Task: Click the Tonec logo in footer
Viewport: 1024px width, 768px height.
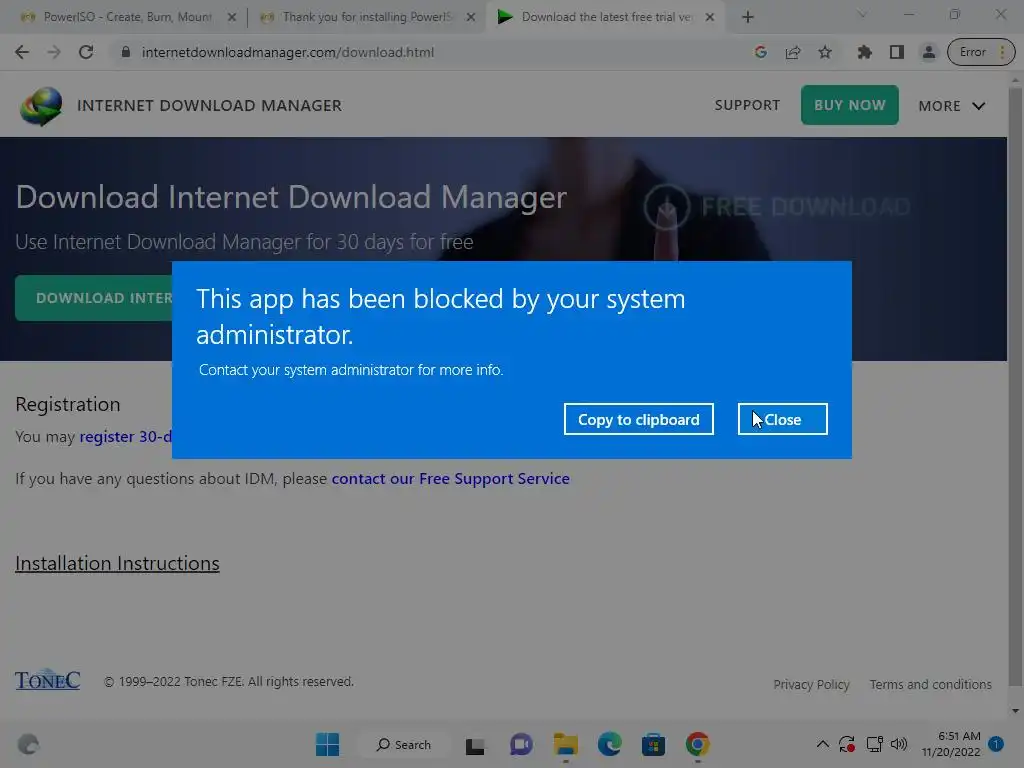Action: point(48,680)
